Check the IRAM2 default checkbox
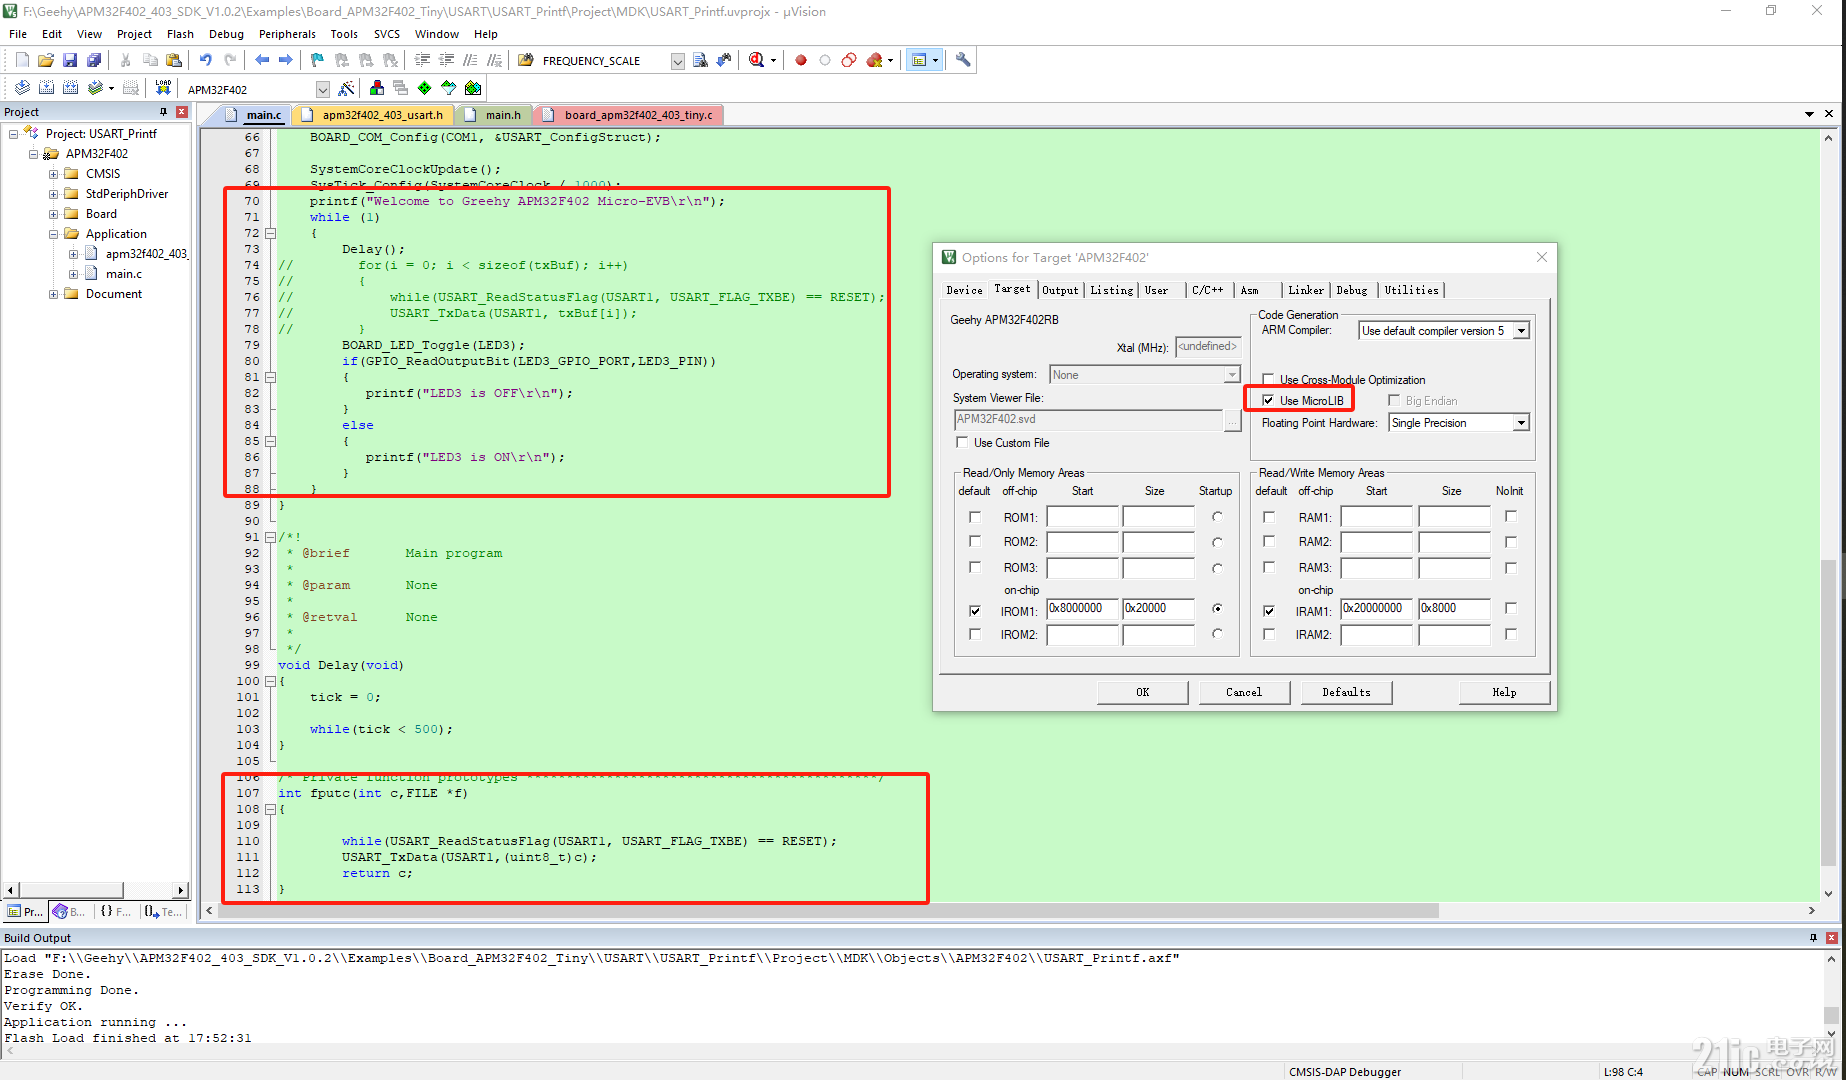This screenshot has height=1080, width=1846. 1269,634
